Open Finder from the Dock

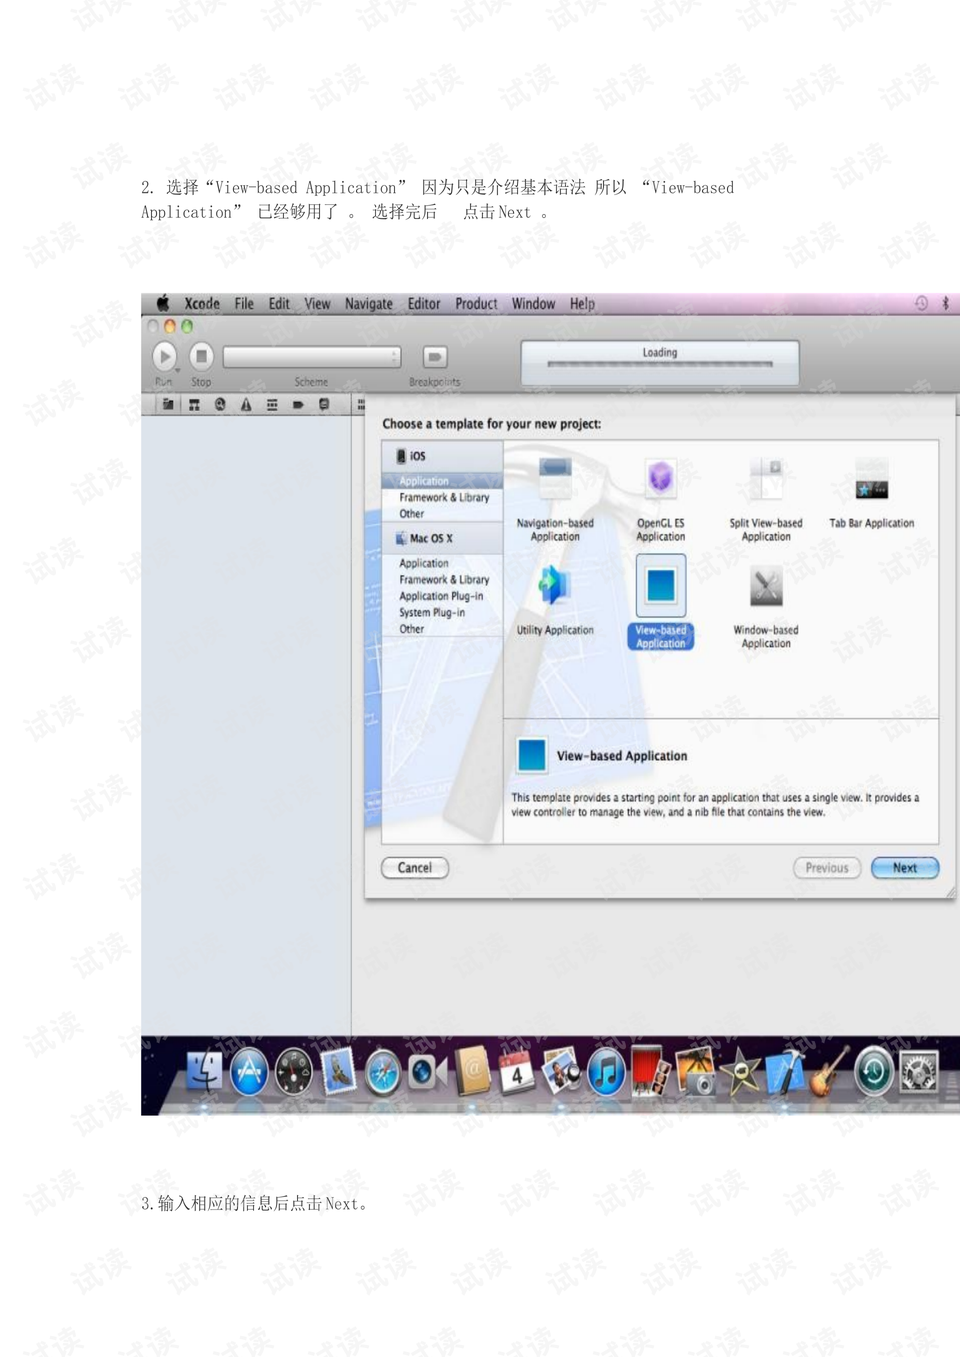(x=205, y=1072)
